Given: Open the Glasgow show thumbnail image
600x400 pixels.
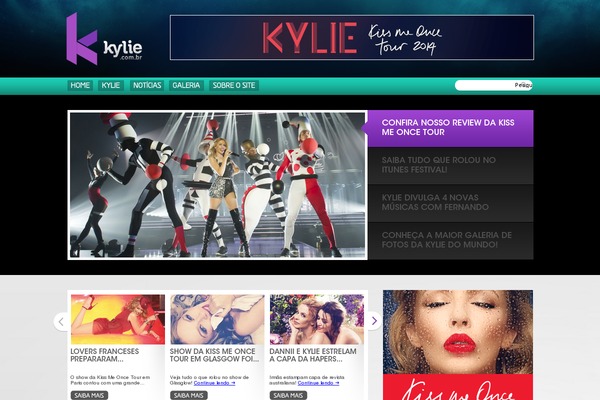Looking at the screenshot, I should tap(217, 319).
